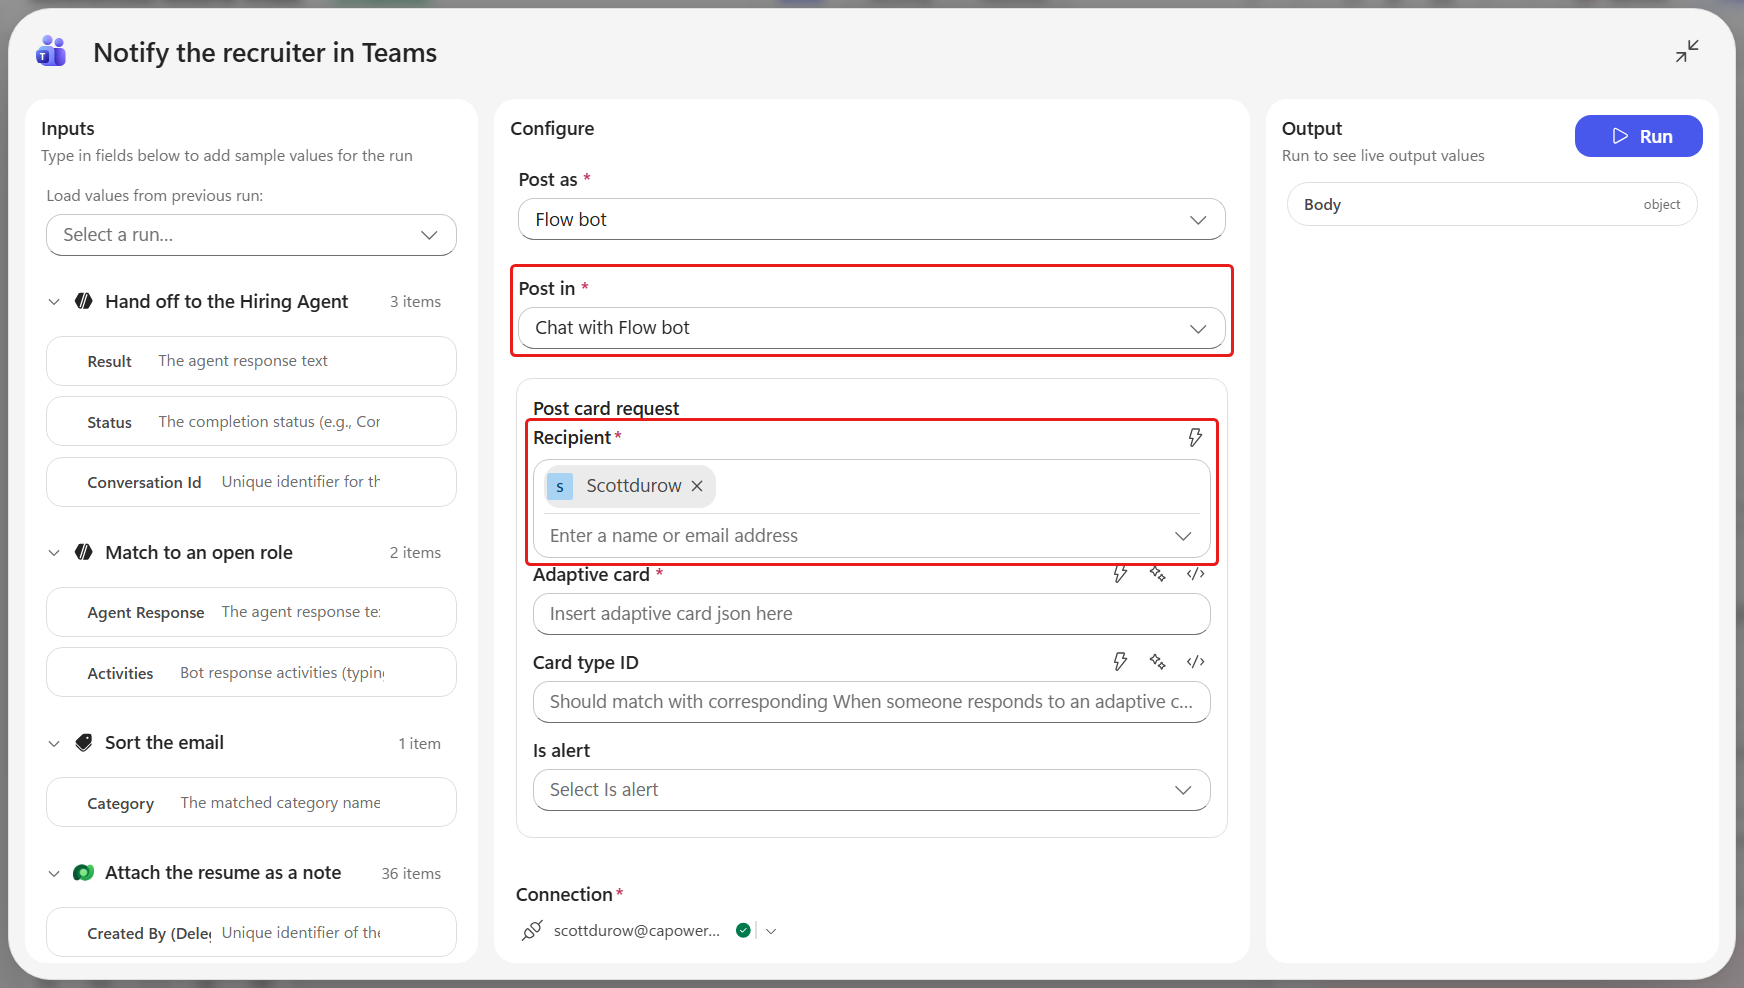Select the Body output row
This screenshot has height=988, width=1744.
(1492, 204)
